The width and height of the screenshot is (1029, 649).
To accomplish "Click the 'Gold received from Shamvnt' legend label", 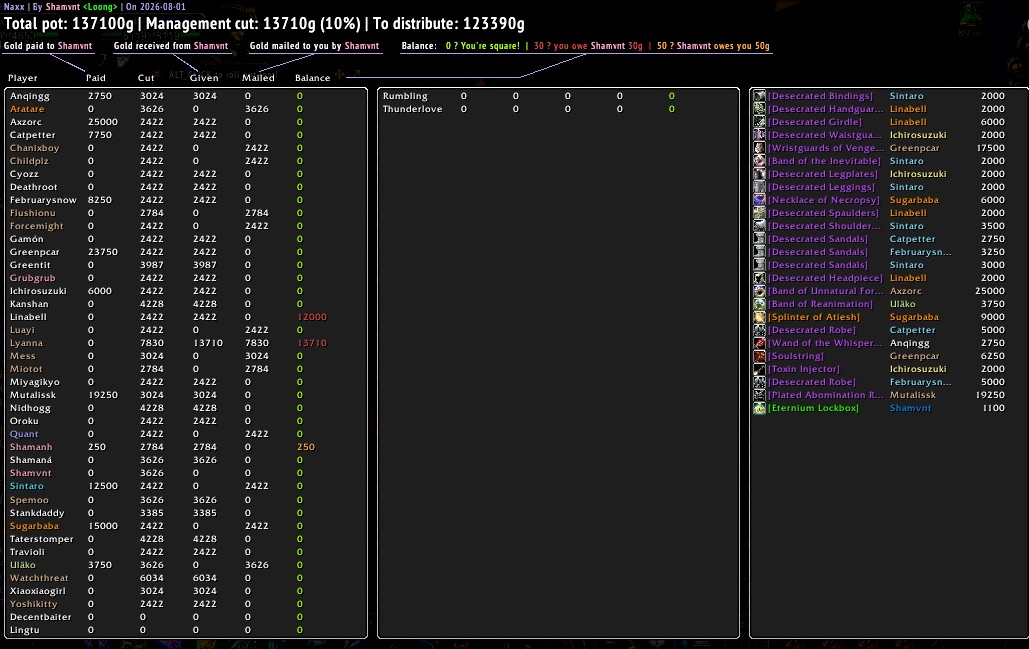I will [171, 46].
